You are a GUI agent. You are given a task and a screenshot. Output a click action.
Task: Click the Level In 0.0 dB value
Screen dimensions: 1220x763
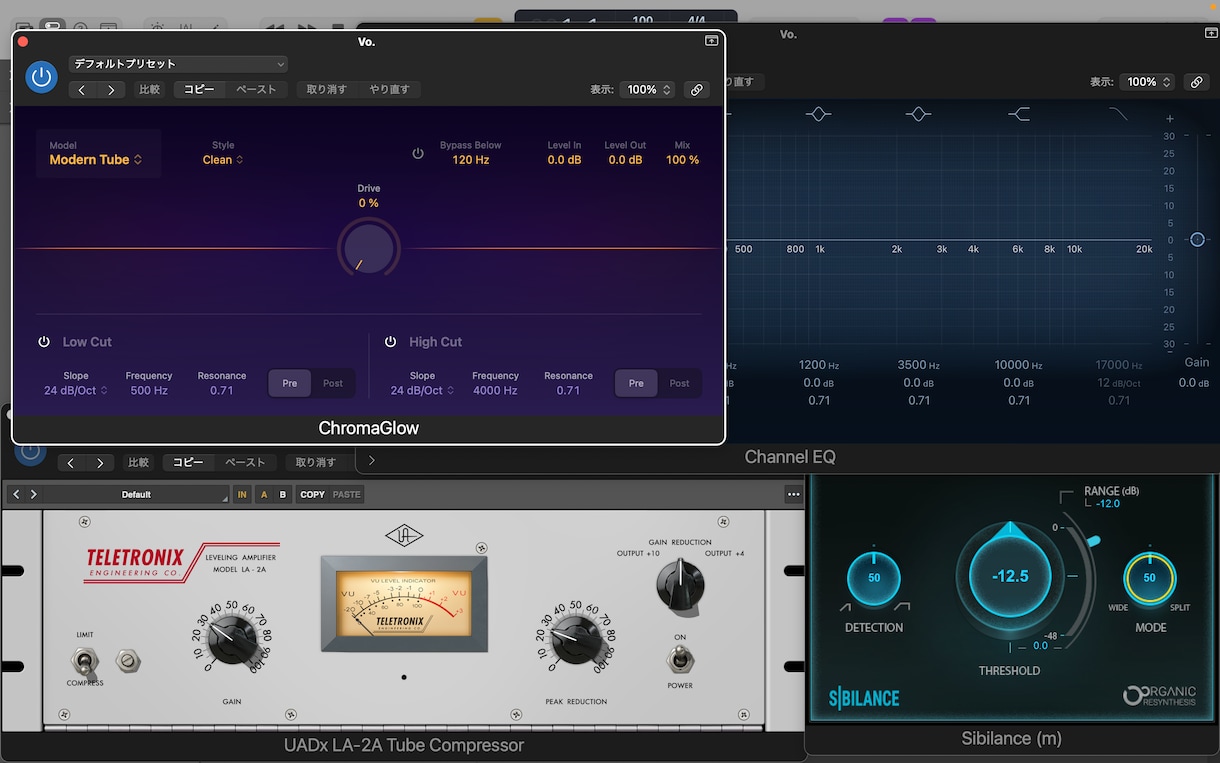coord(564,160)
